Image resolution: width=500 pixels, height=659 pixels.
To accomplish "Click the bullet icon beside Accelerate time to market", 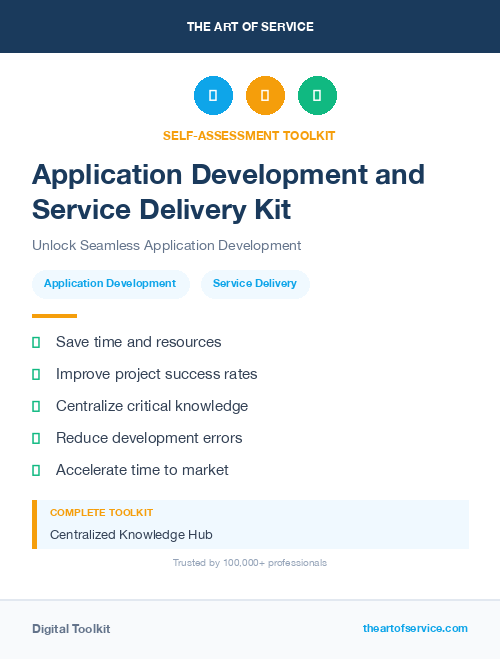I will [x=36, y=470].
